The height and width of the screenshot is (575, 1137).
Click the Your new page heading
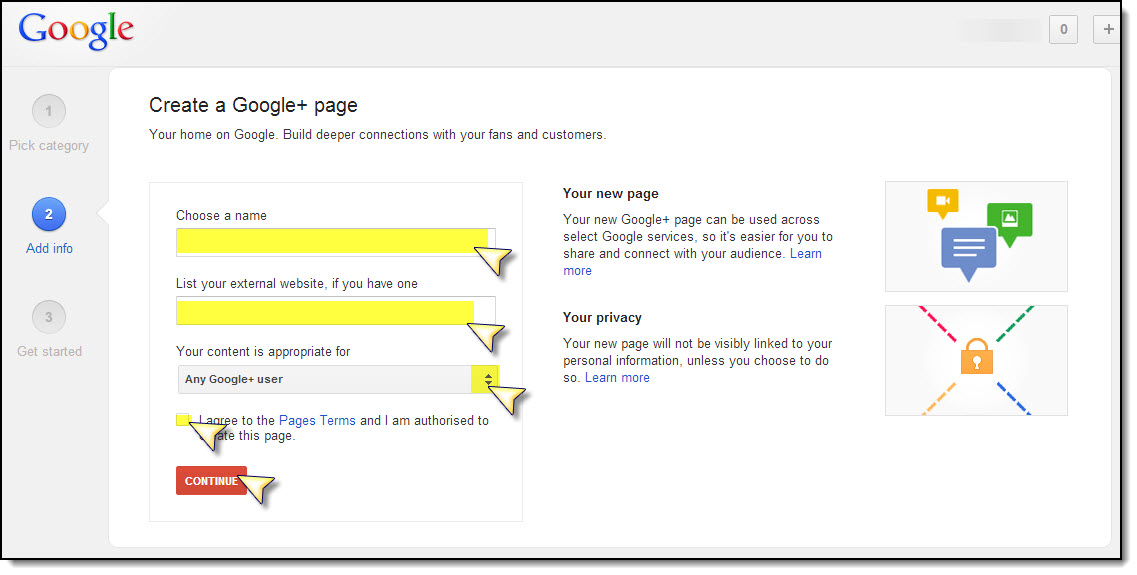tap(611, 194)
